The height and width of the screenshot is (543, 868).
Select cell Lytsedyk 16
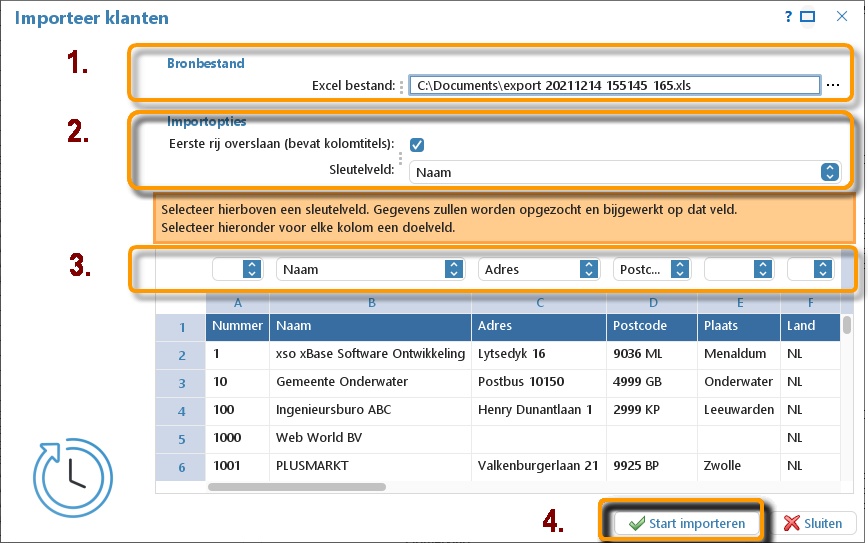click(539, 354)
